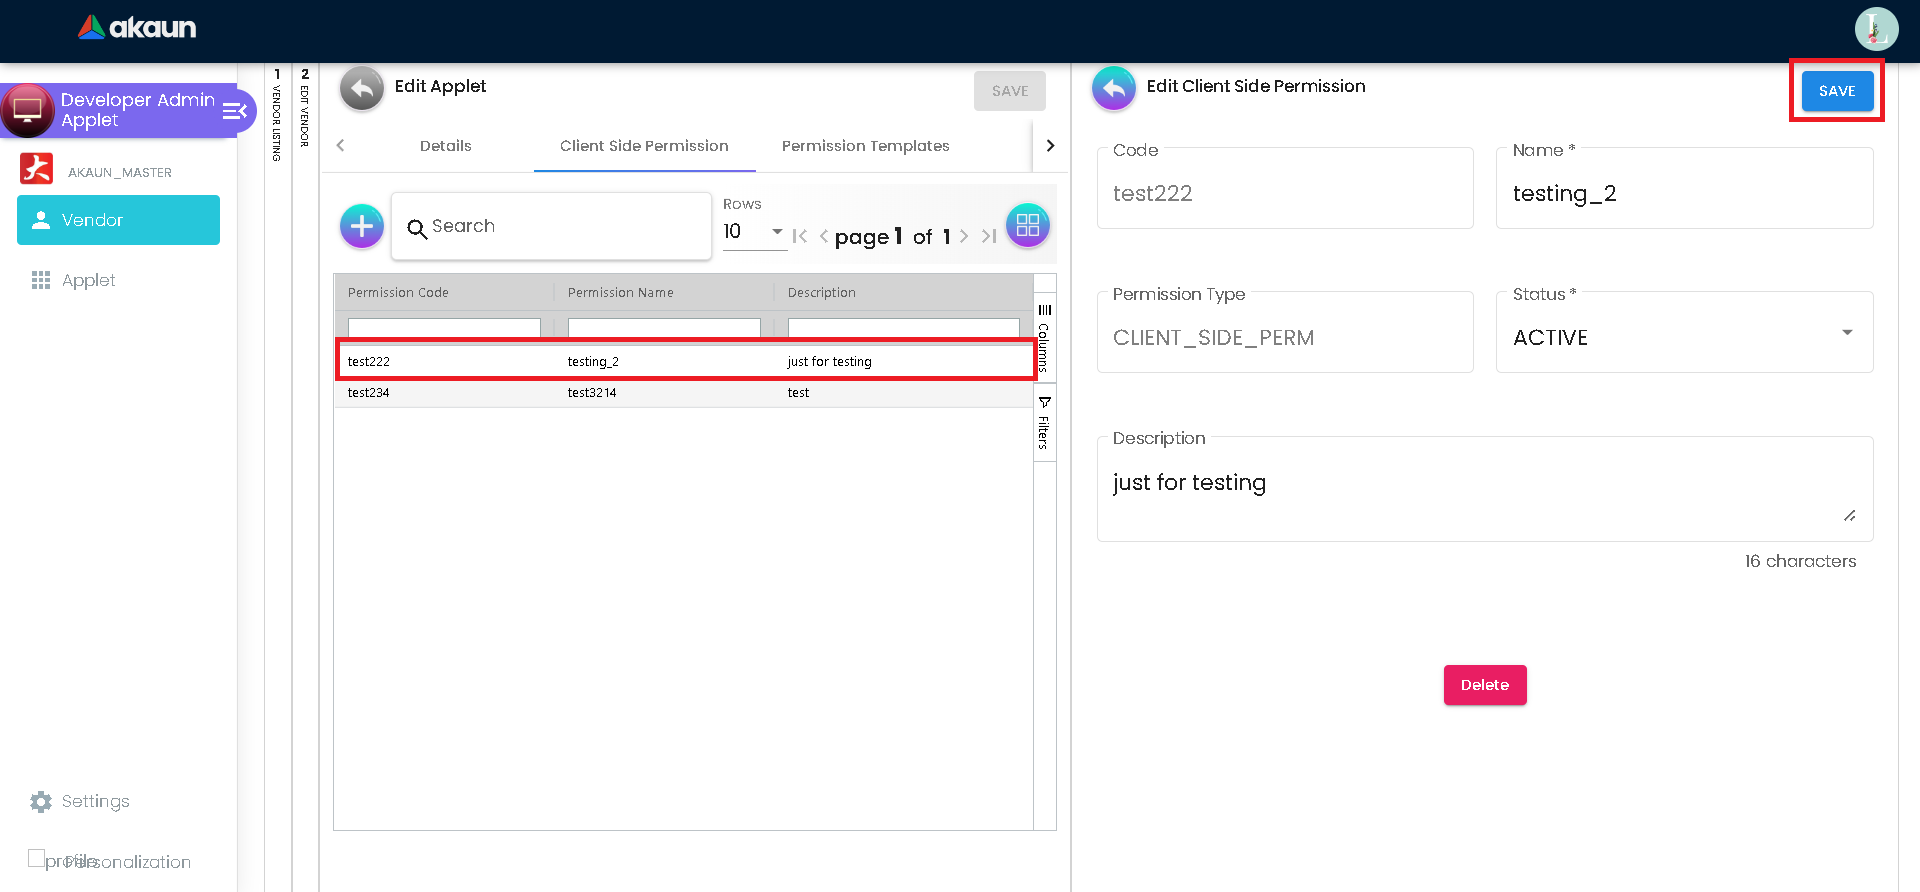Open the user avatar in top bar
This screenshot has width=1920, height=892.
[x=1875, y=29]
